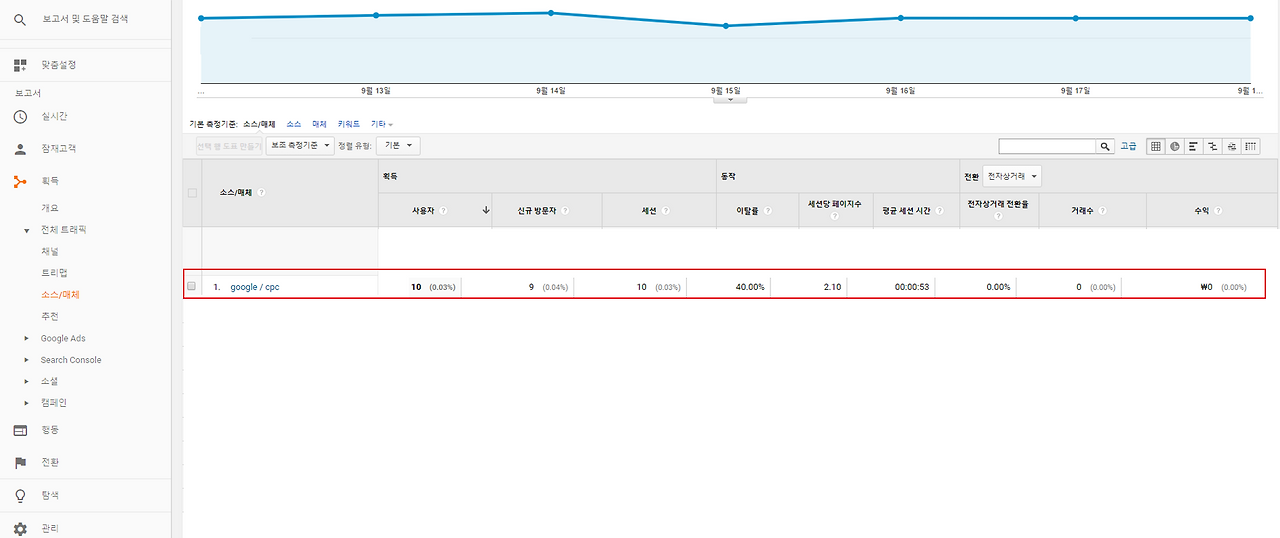Sort by 이탈률 column header
The width and height of the screenshot is (1280, 538).
(x=748, y=211)
